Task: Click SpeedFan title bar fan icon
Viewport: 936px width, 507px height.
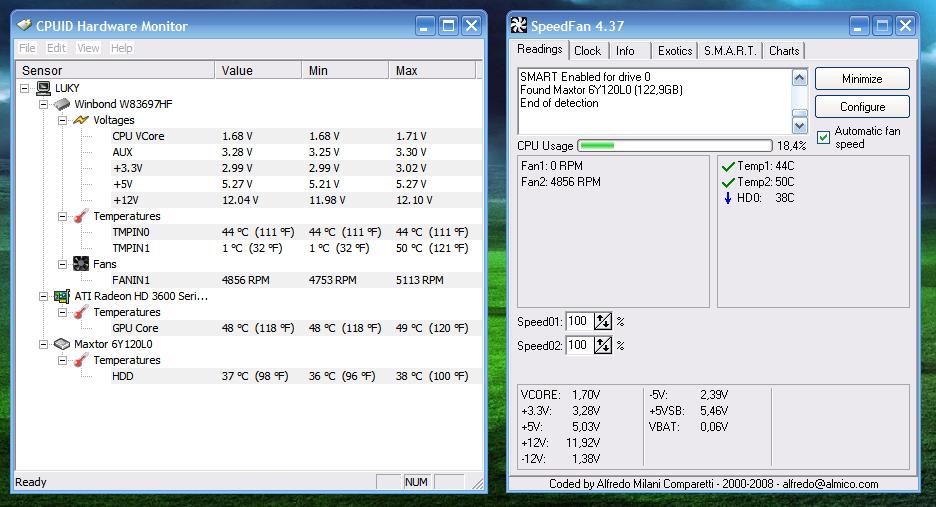Action: (x=519, y=25)
